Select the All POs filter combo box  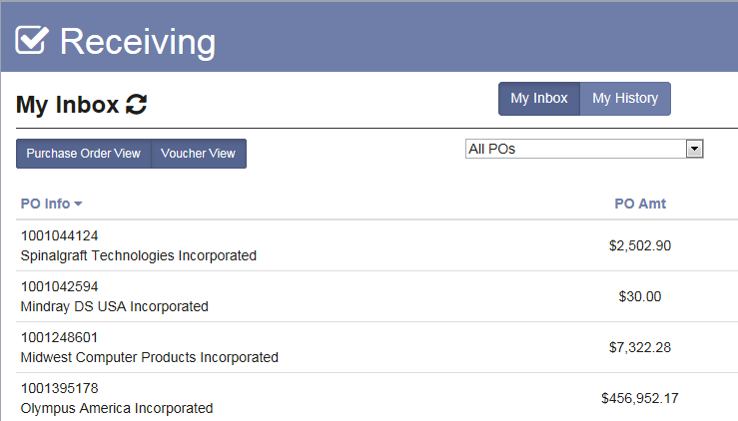(584, 149)
